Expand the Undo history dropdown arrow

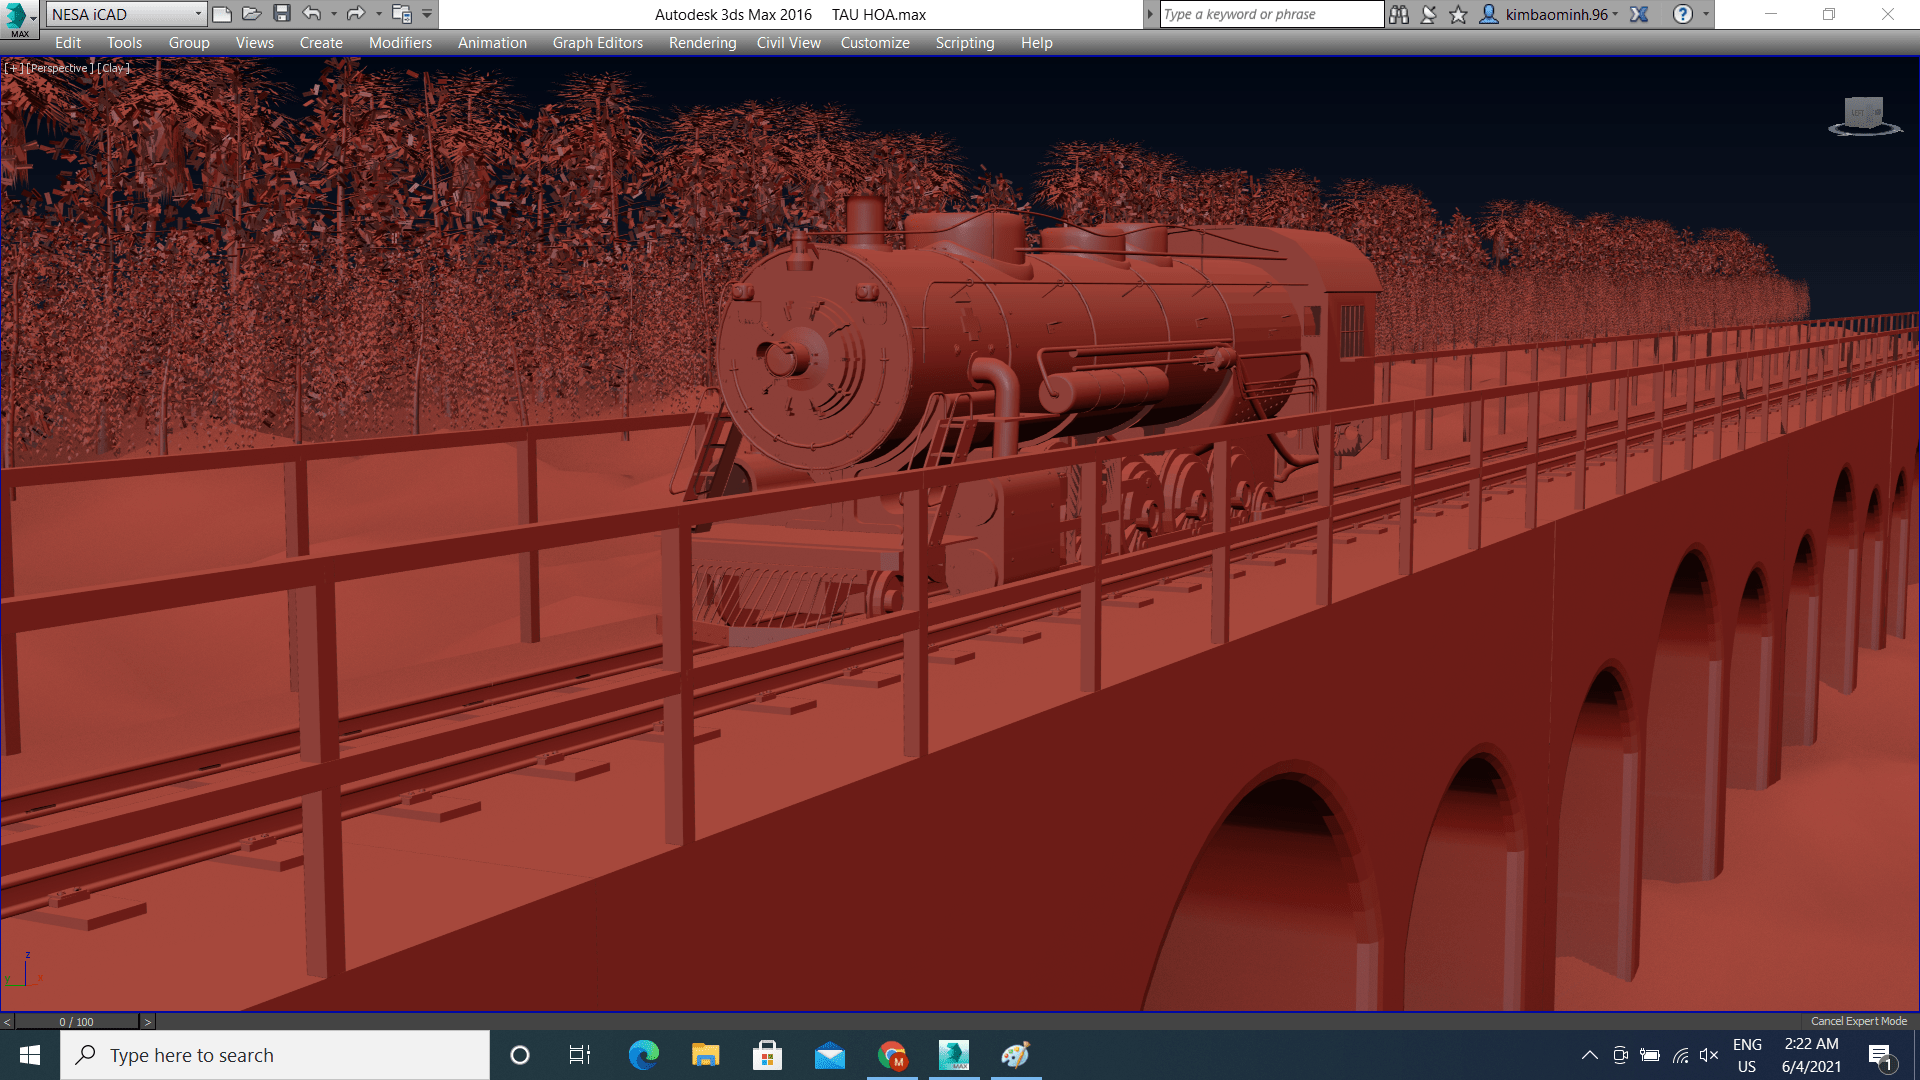tap(334, 14)
